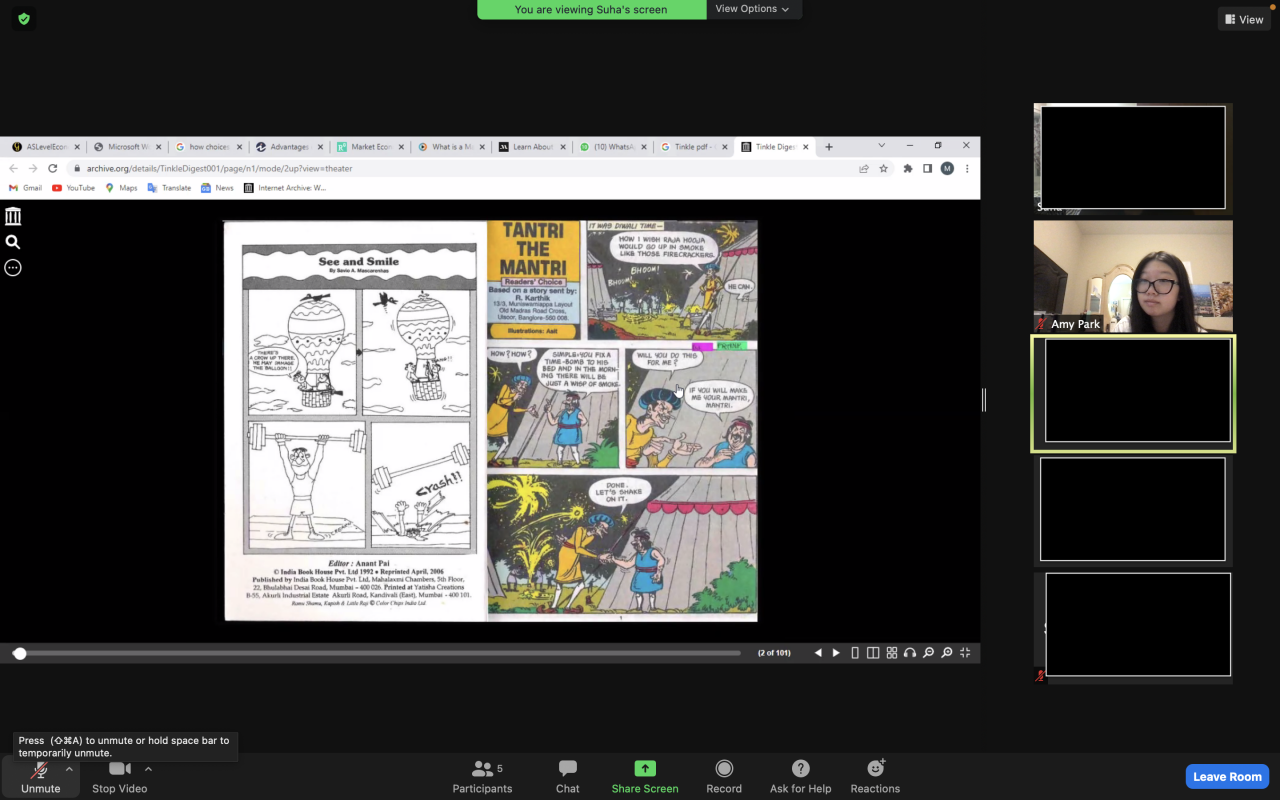Viewport: 1280px width, 800px height.
Task: Open the News bookmark
Action: point(217,188)
